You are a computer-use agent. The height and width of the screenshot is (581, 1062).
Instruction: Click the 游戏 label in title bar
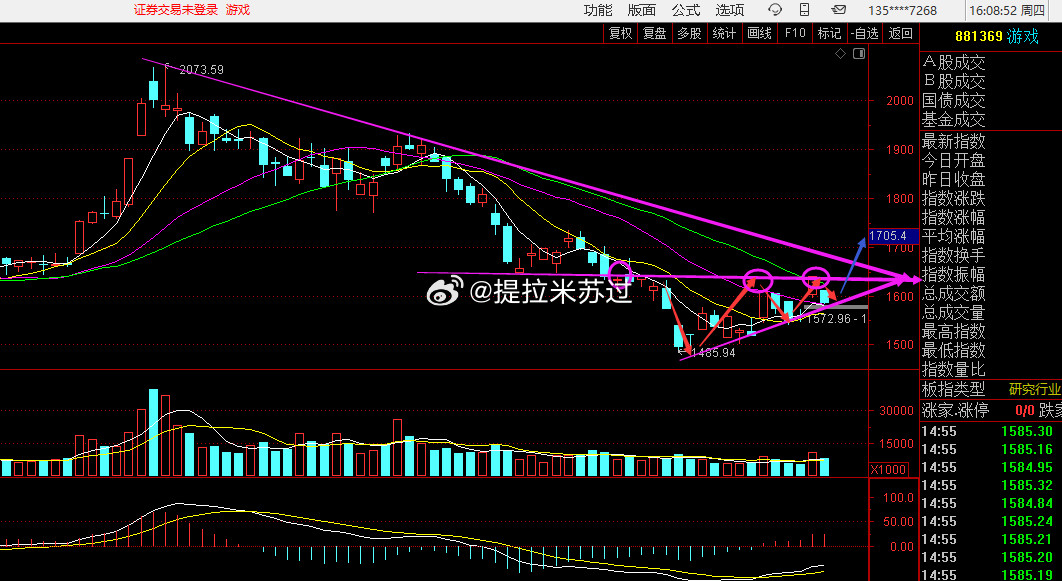pos(238,10)
